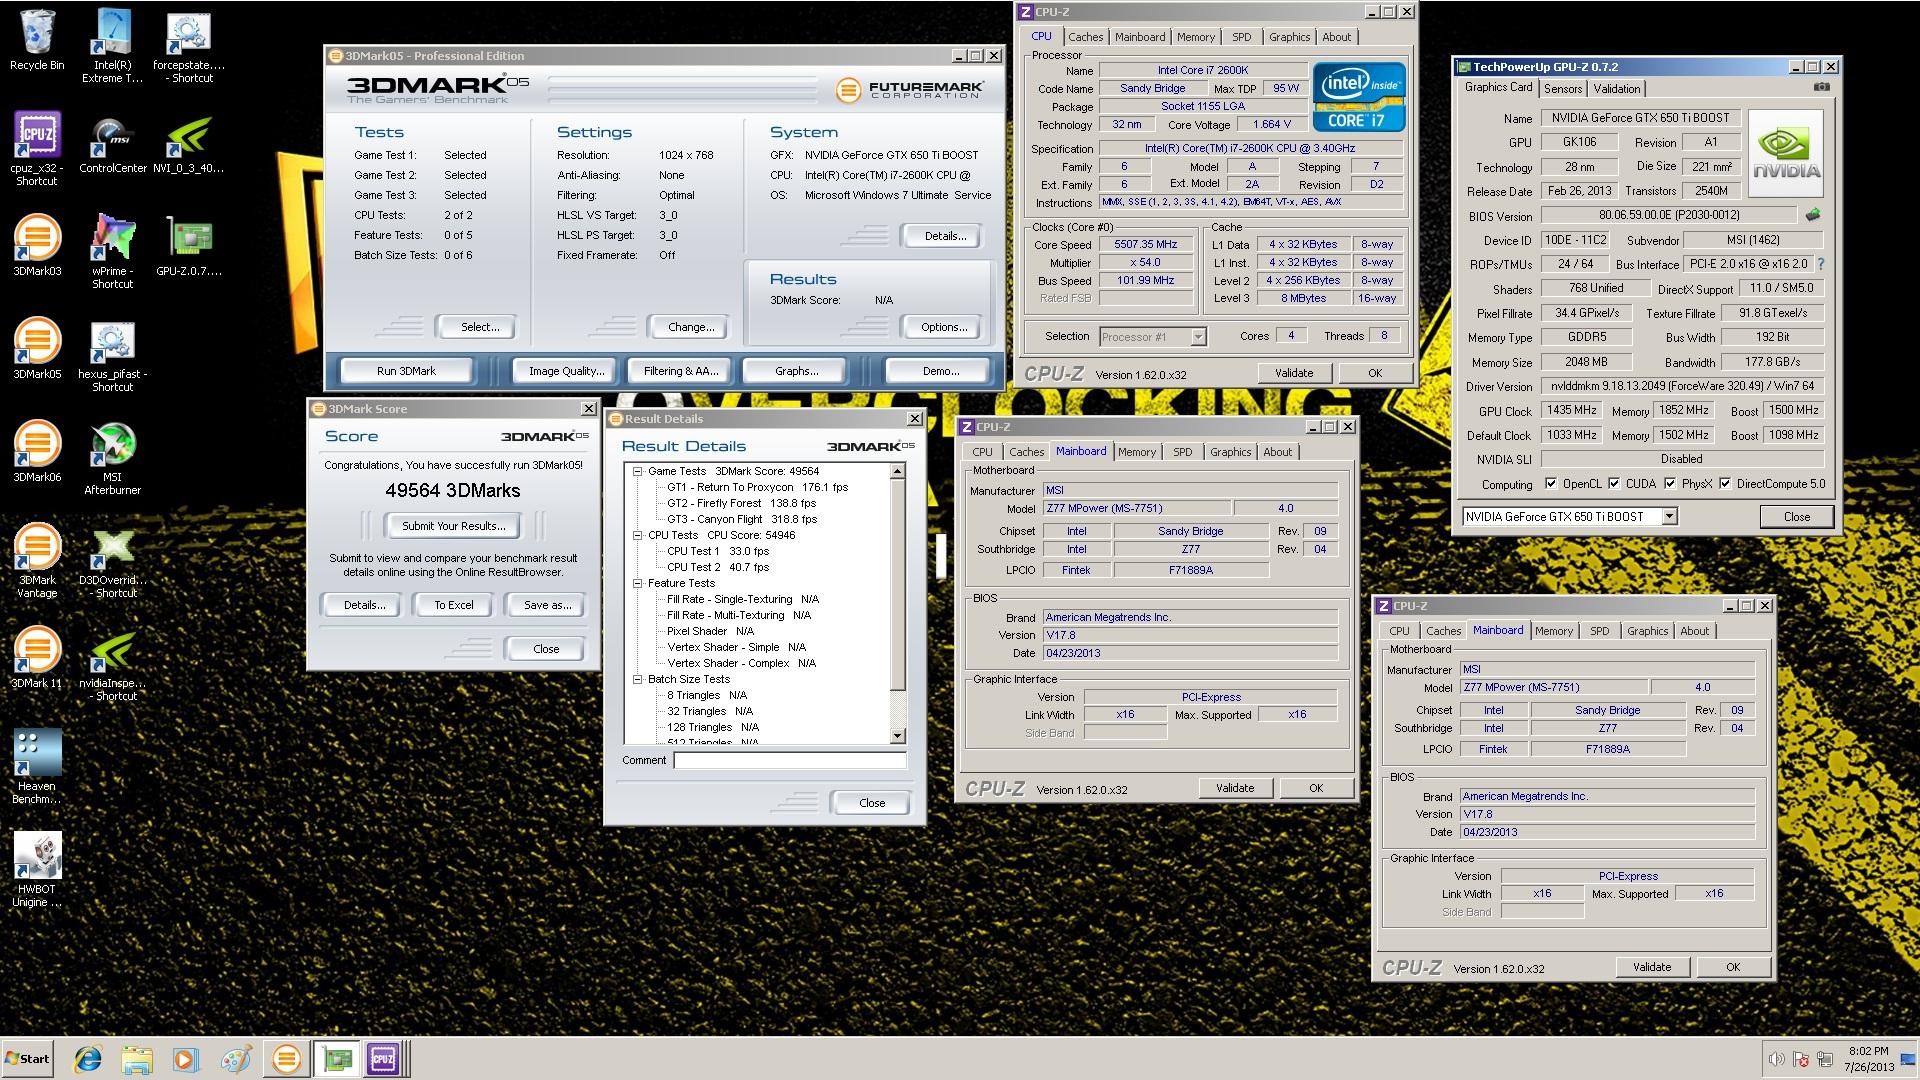Click Bus Interface question mark in GPU-Z
Image resolution: width=1920 pixels, height=1080 pixels.
coord(1821,264)
